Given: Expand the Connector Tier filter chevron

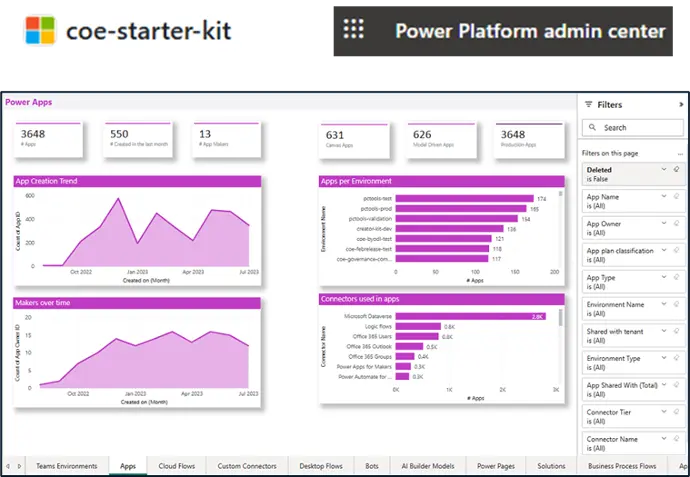Looking at the screenshot, I should coord(664,411).
